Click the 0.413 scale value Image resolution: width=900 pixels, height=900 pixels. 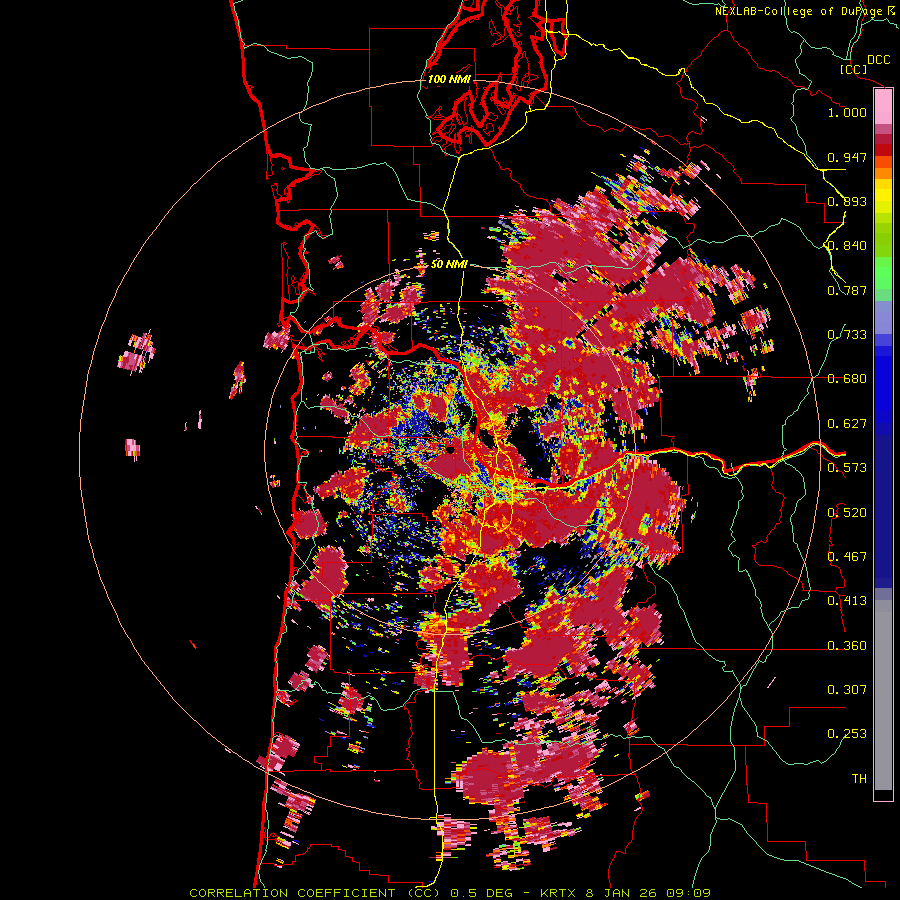pyautogui.click(x=847, y=600)
